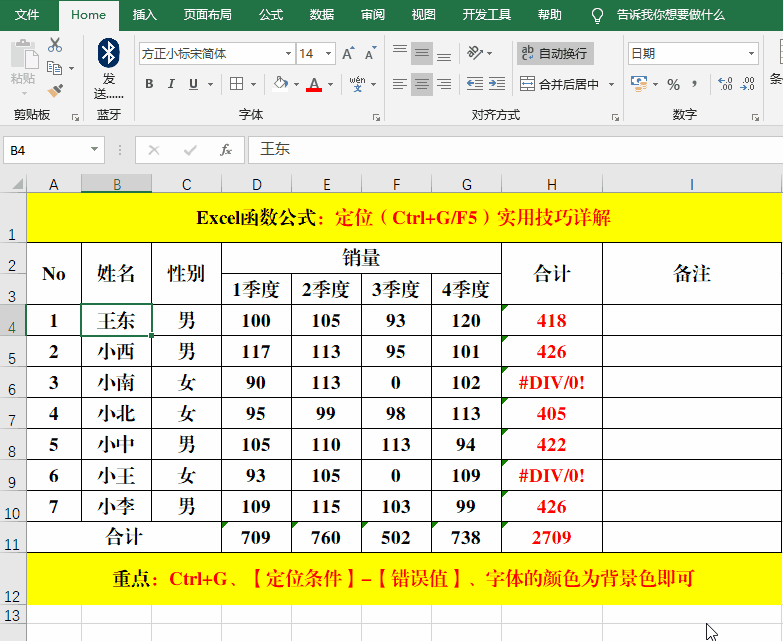Click the increase font size icon
The width and height of the screenshot is (783, 641).
point(348,54)
